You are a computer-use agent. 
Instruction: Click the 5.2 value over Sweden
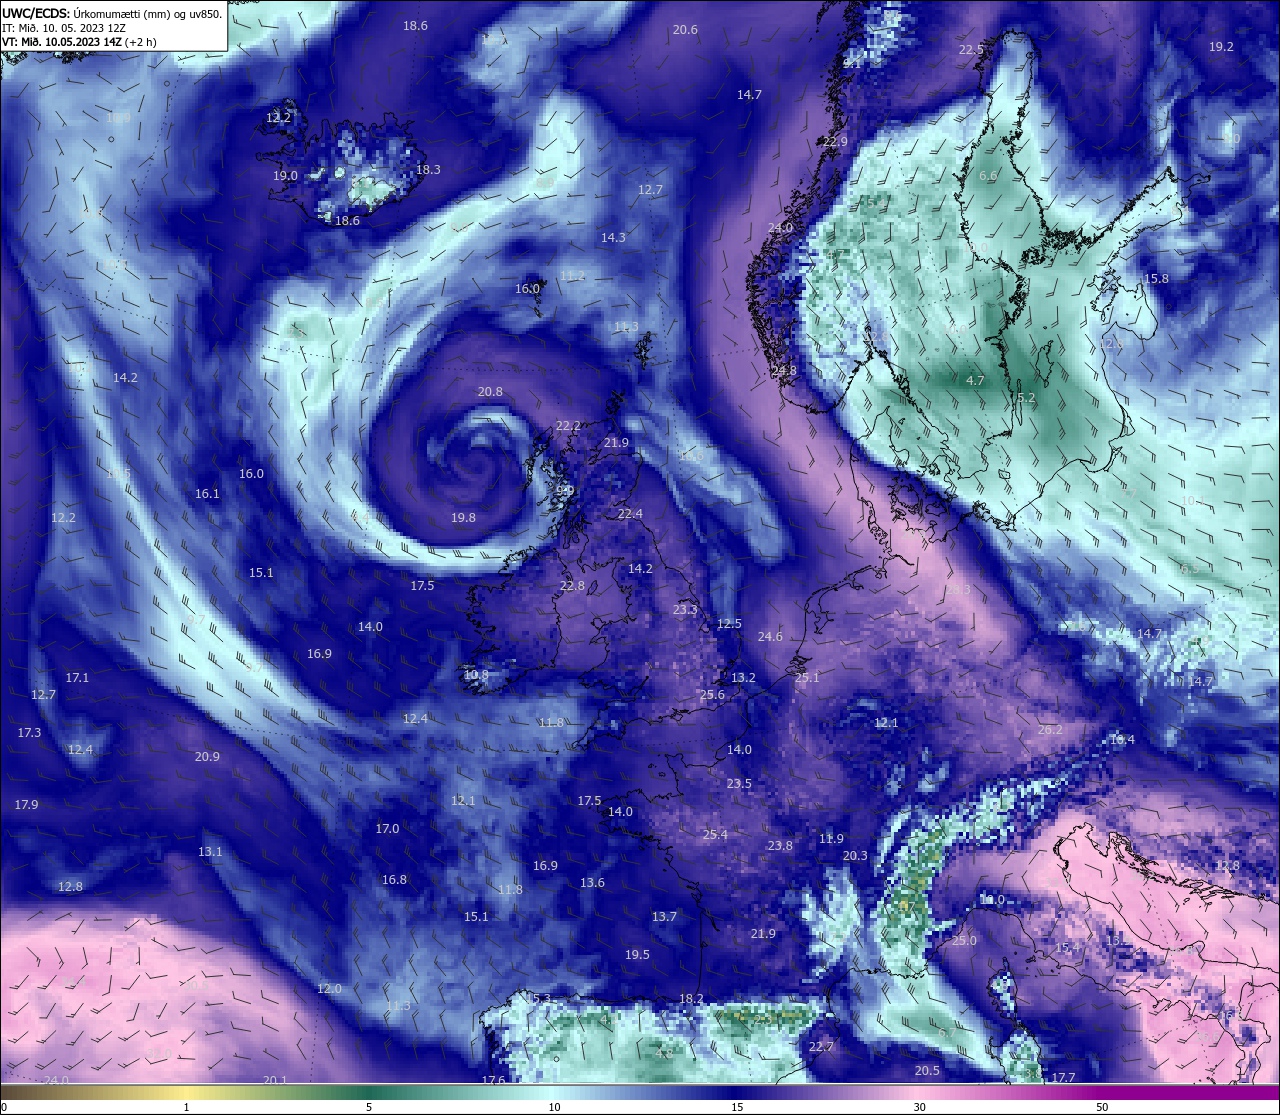pos(1026,398)
